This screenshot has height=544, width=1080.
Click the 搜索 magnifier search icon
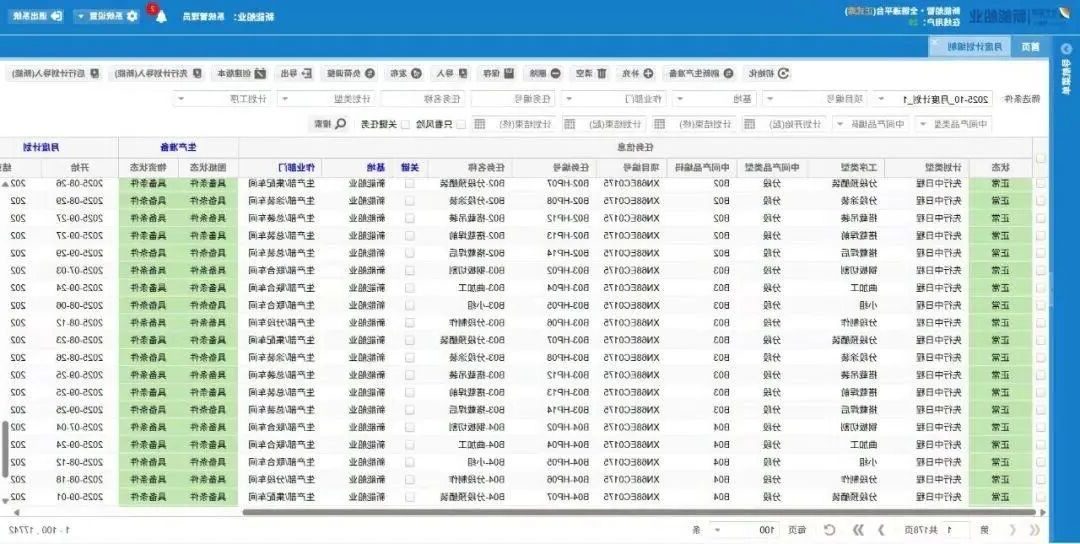(x=341, y=124)
